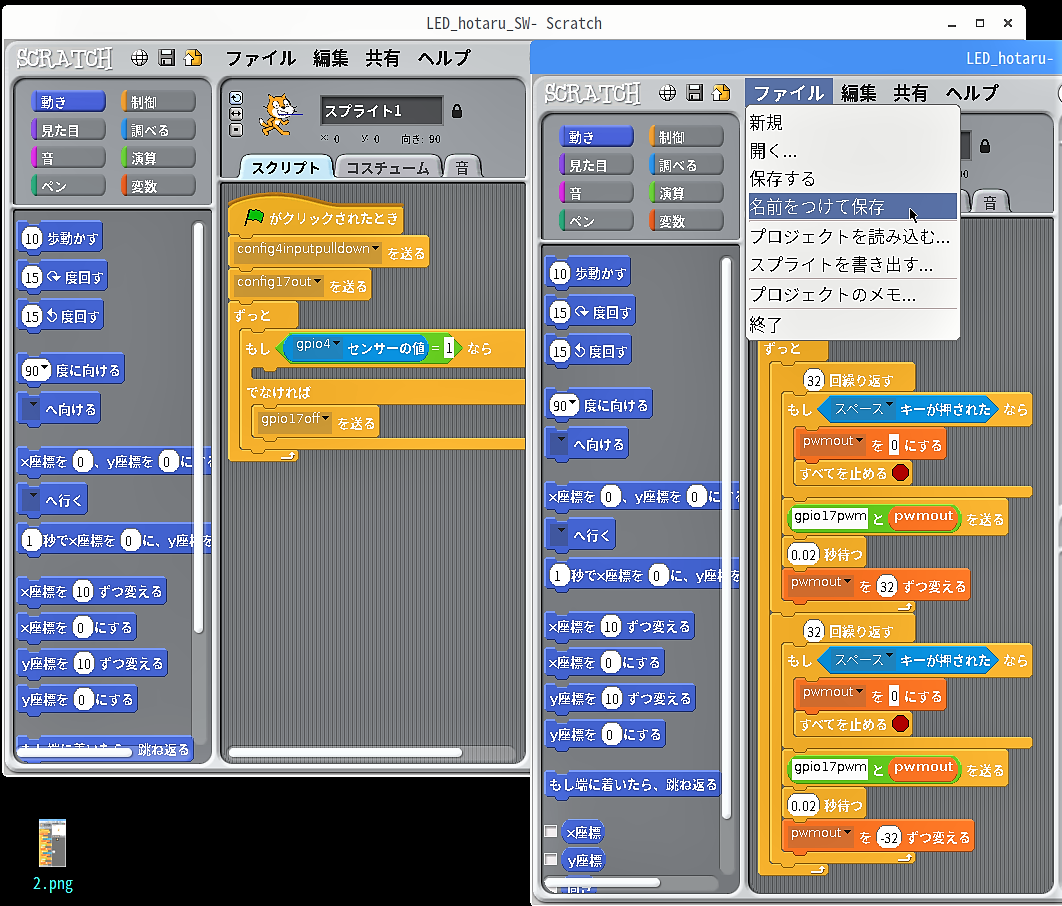Image resolution: width=1062 pixels, height=906 pixels.
Task: Click the save floppy icon in right window
Action: coord(695,93)
